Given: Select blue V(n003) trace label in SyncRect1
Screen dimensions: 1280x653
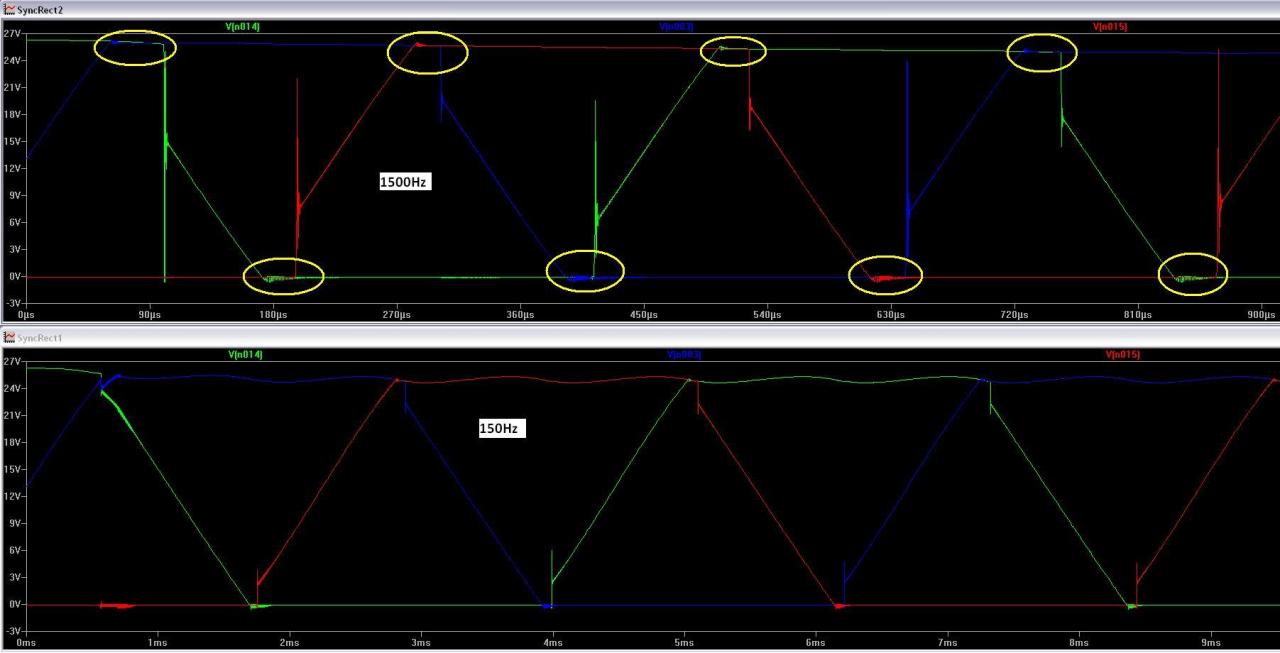Looking at the screenshot, I should click(x=685, y=354).
